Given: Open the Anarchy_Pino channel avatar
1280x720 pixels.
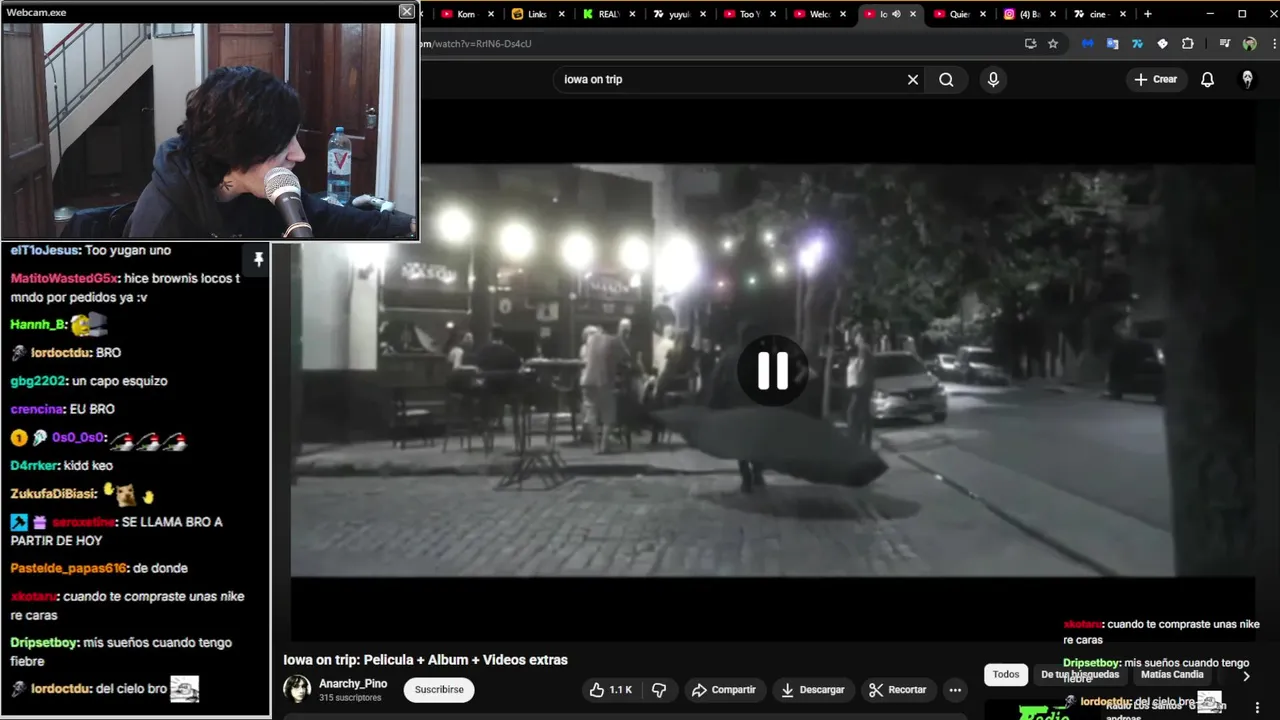Looking at the screenshot, I should (297, 689).
